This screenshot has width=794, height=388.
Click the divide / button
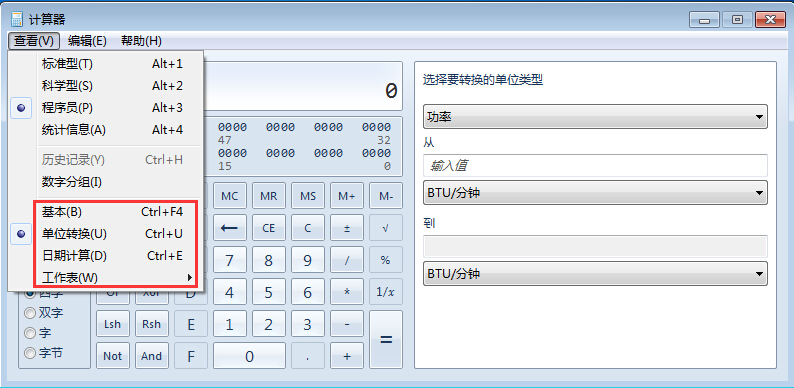[x=346, y=260]
